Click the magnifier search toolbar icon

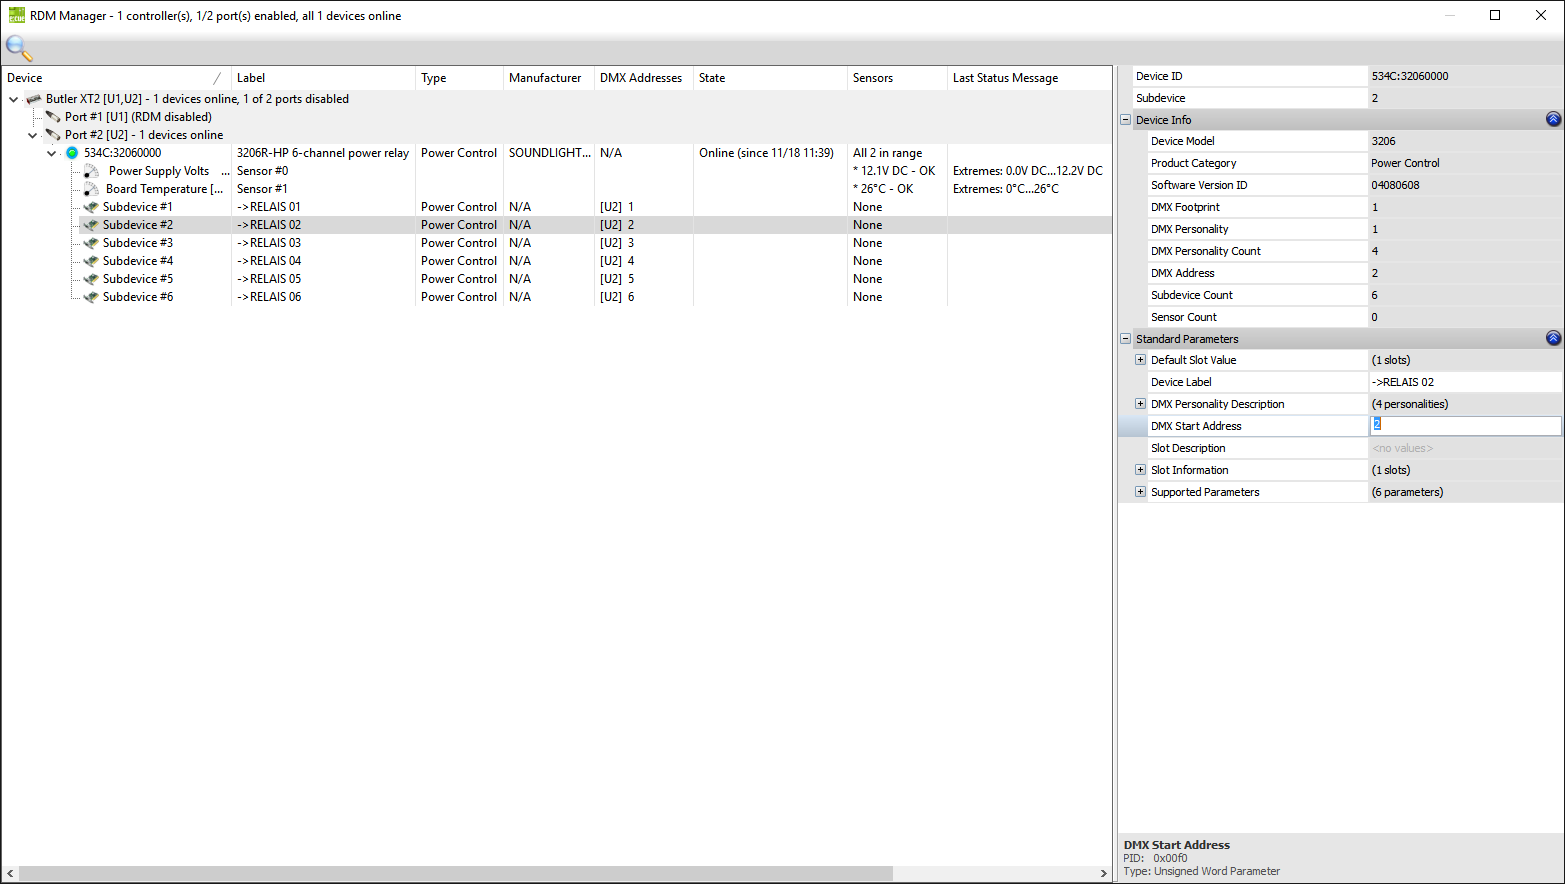point(19,48)
